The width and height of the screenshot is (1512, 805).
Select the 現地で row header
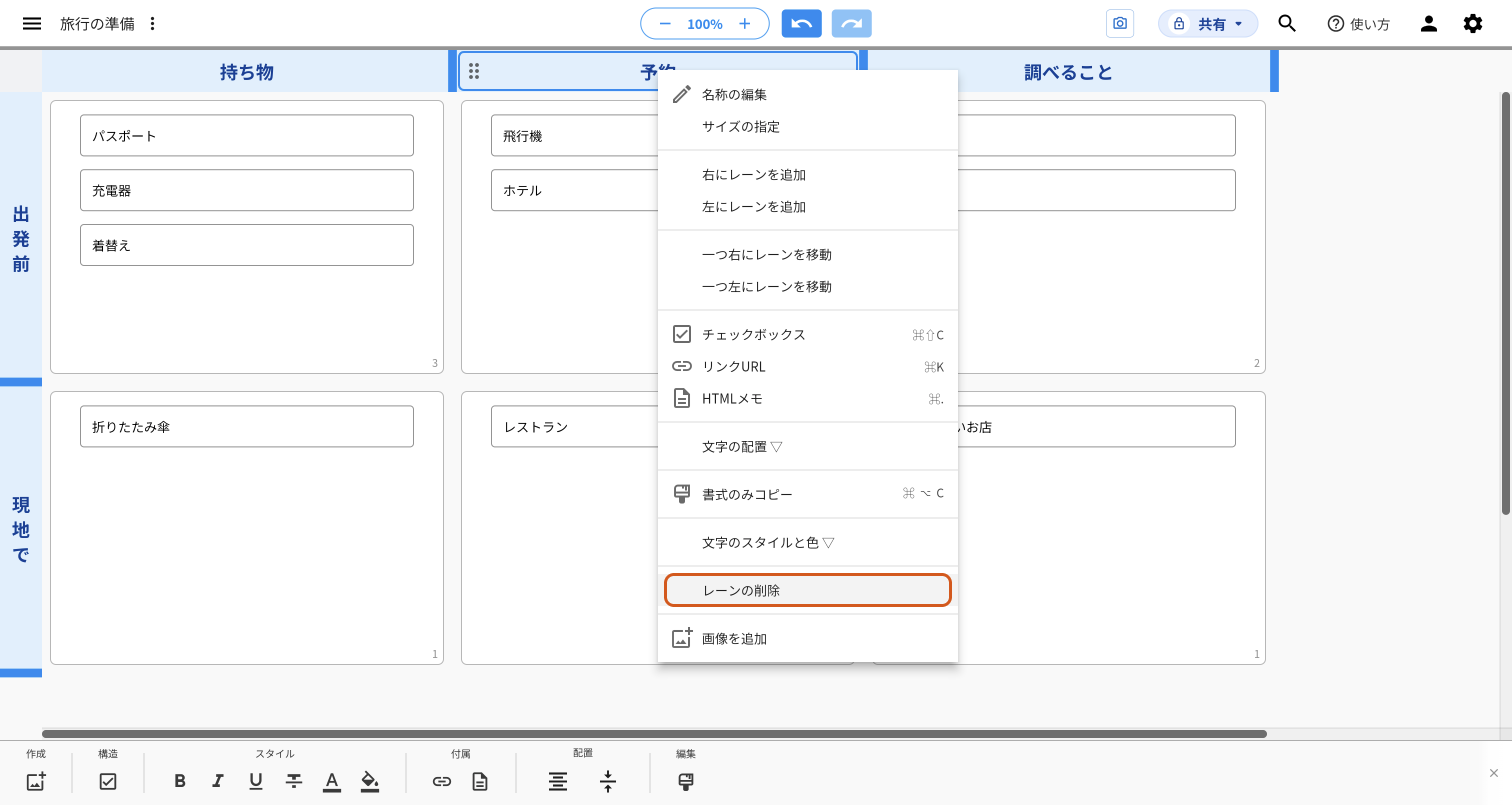tap(21, 529)
